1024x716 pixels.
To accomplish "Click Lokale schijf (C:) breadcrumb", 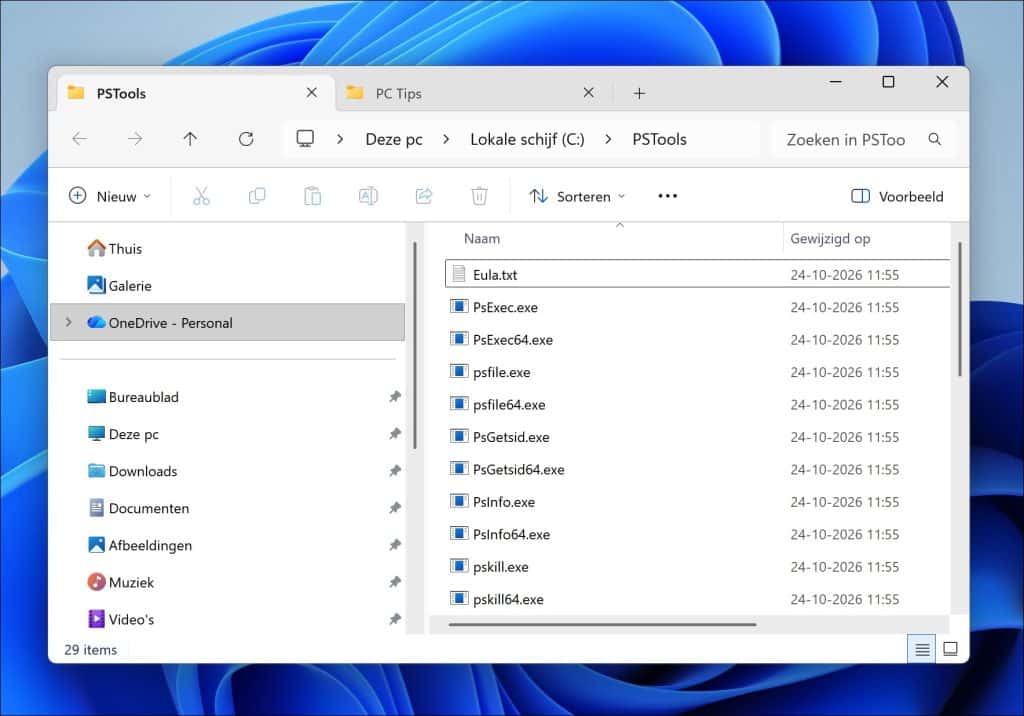I will pyautogui.click(x=527, y=139).
